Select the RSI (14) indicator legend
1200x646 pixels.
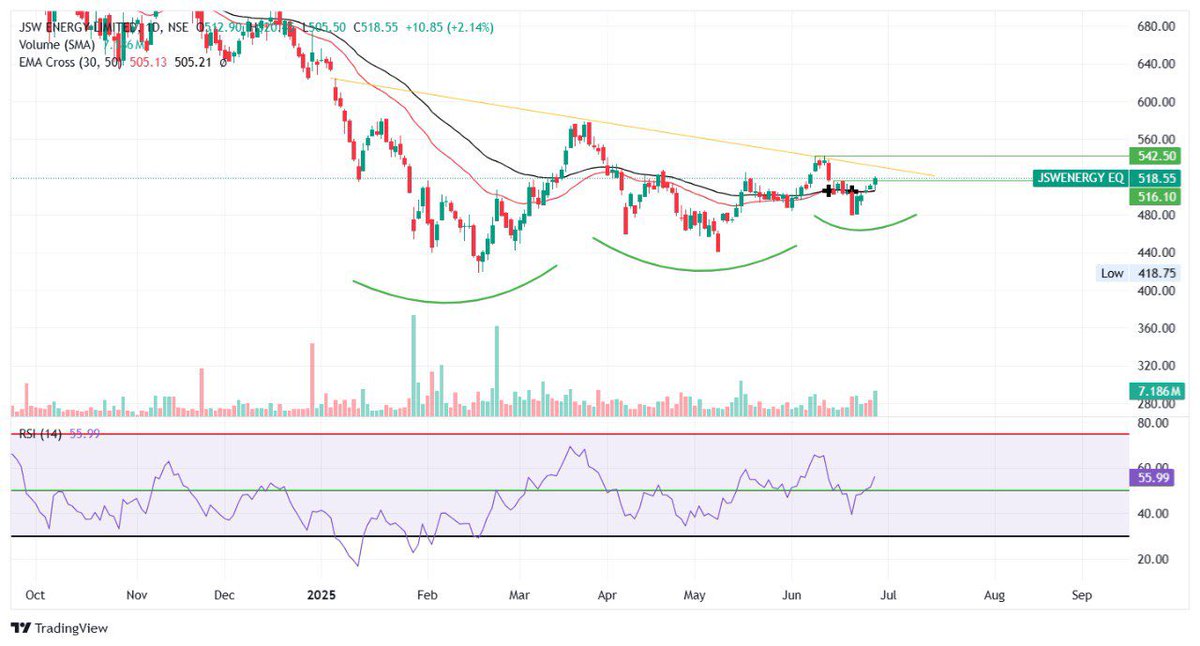point(40,433)
